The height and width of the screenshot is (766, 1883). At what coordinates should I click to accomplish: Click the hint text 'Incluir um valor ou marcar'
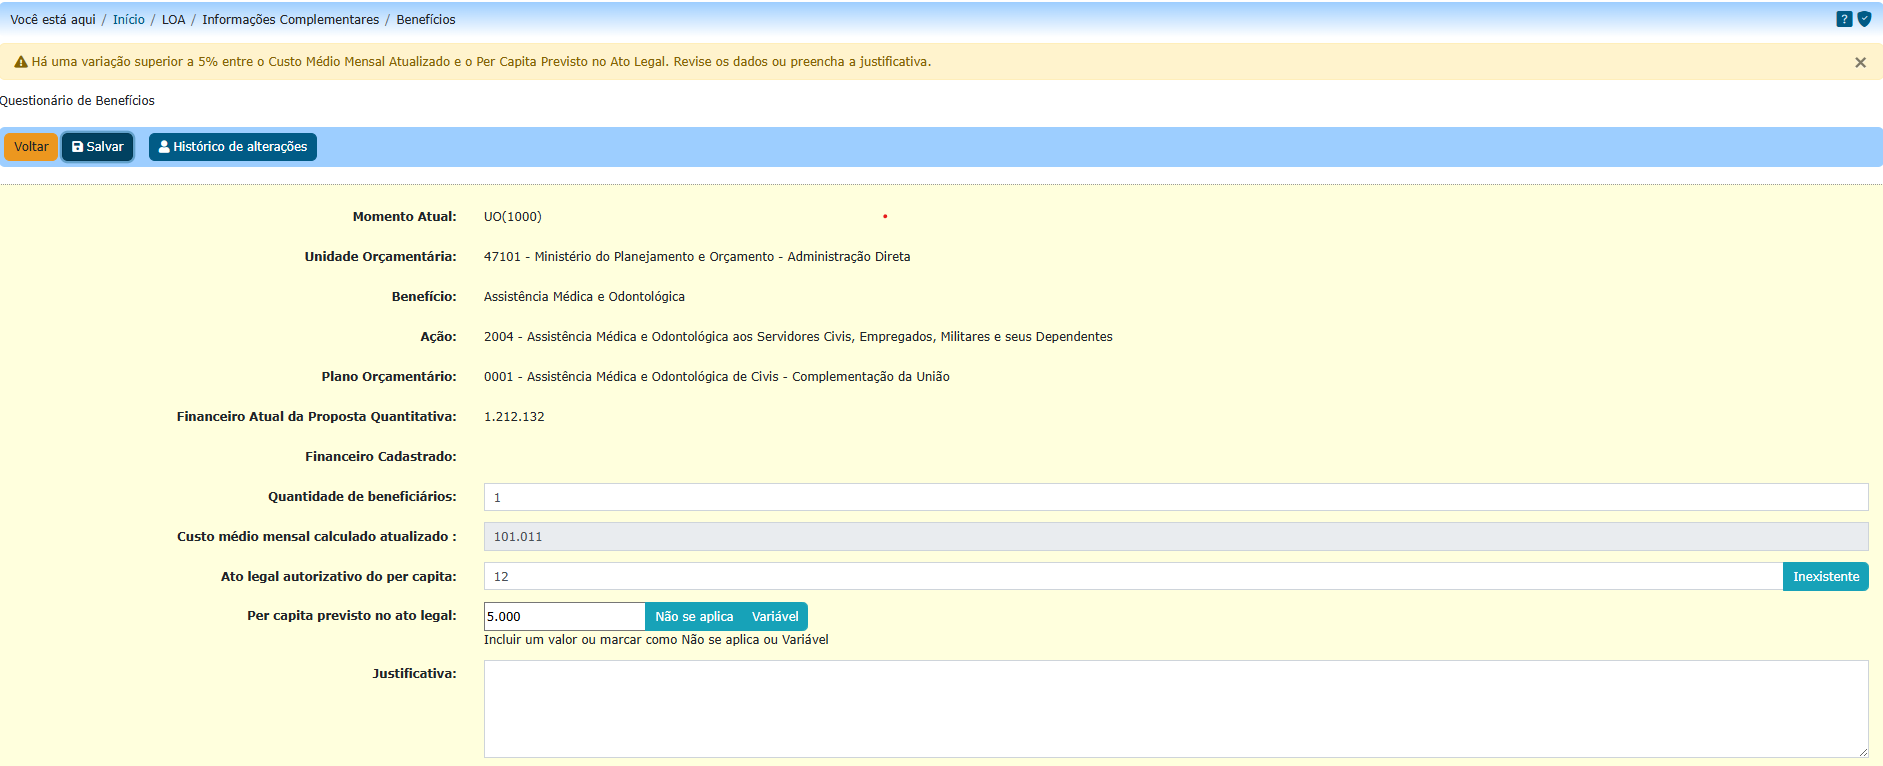click(x=656, y=640)
